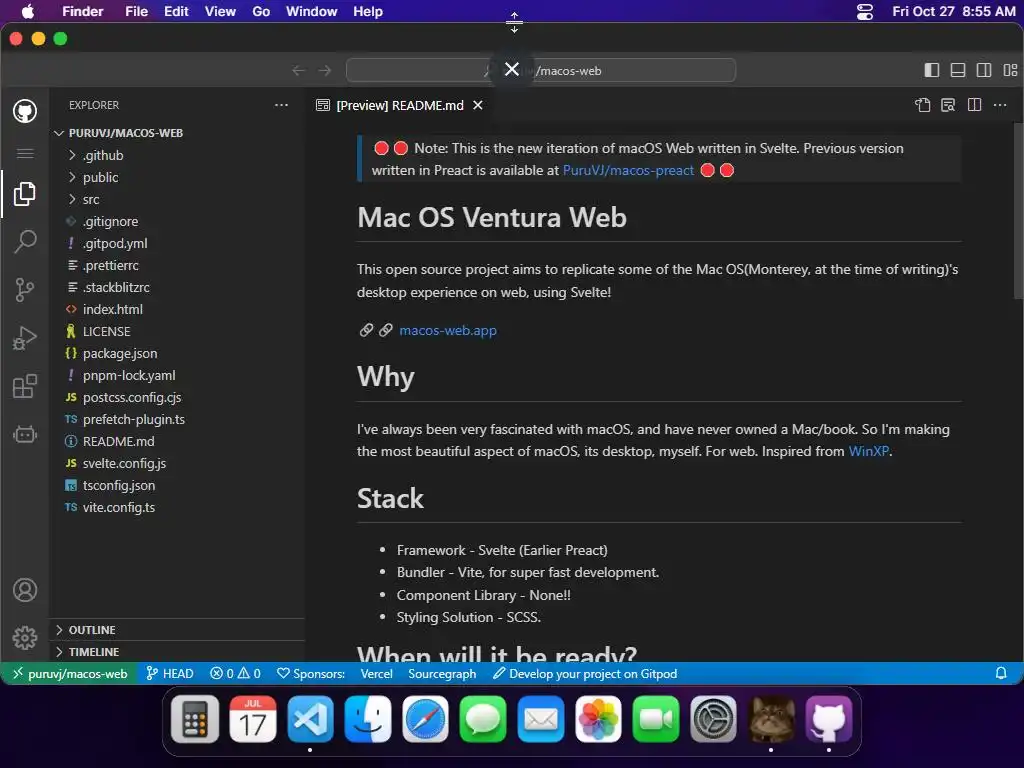
Task: Click the preview vertical scrollbar
Action: coord(1018,211)
